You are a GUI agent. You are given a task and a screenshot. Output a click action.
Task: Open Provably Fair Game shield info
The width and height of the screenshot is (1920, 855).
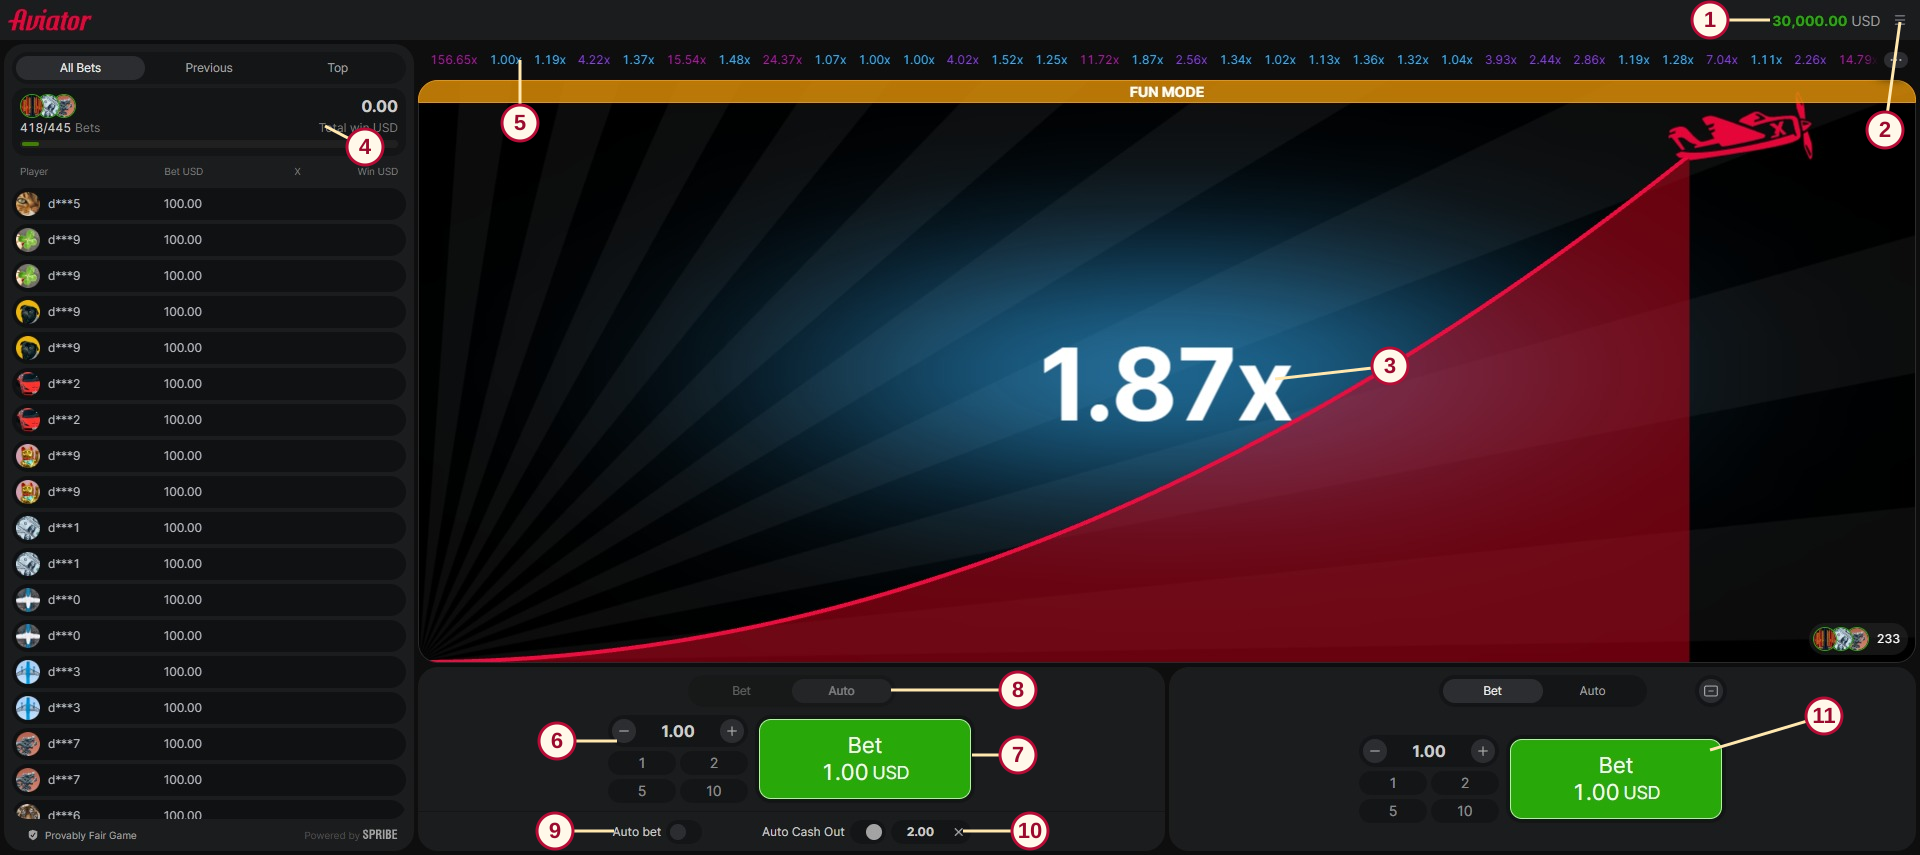point(33,835)
